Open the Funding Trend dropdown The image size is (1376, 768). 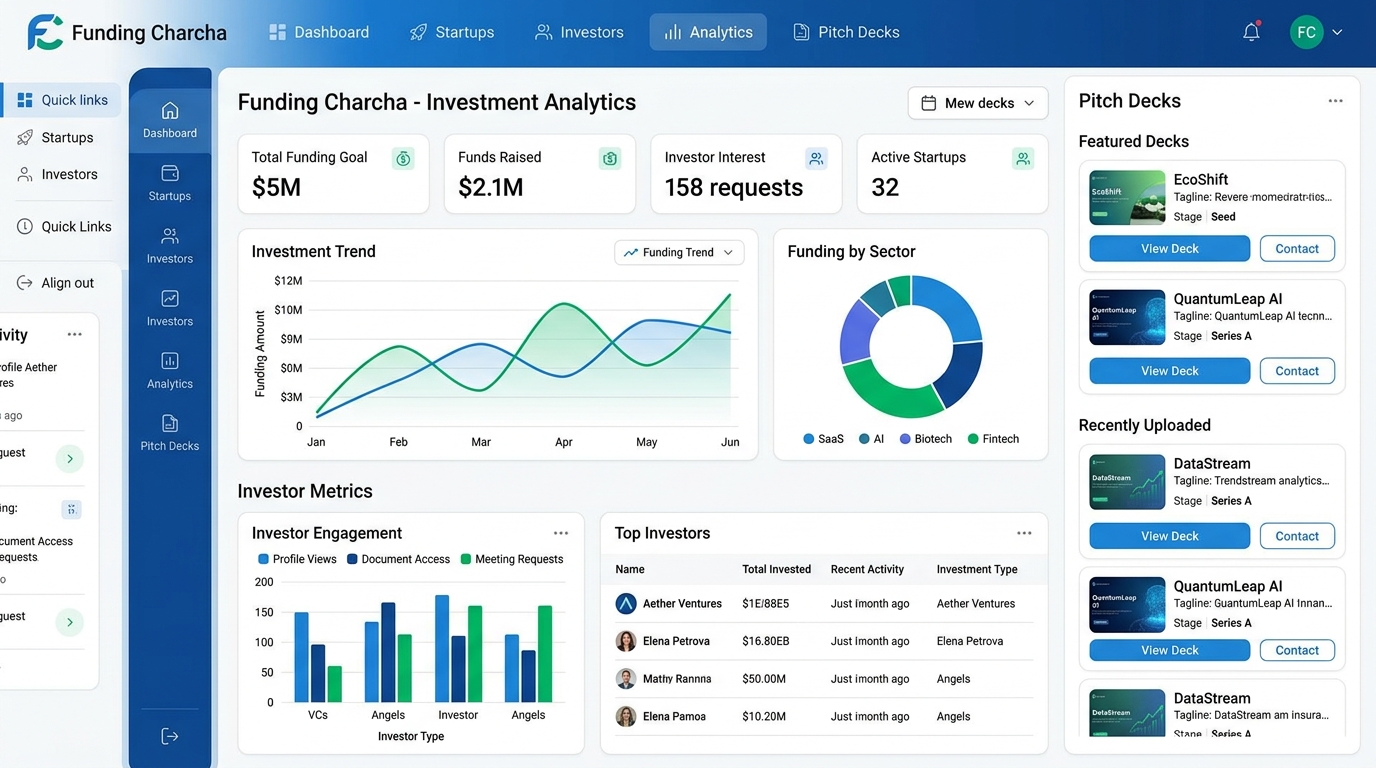pos(679,252)
